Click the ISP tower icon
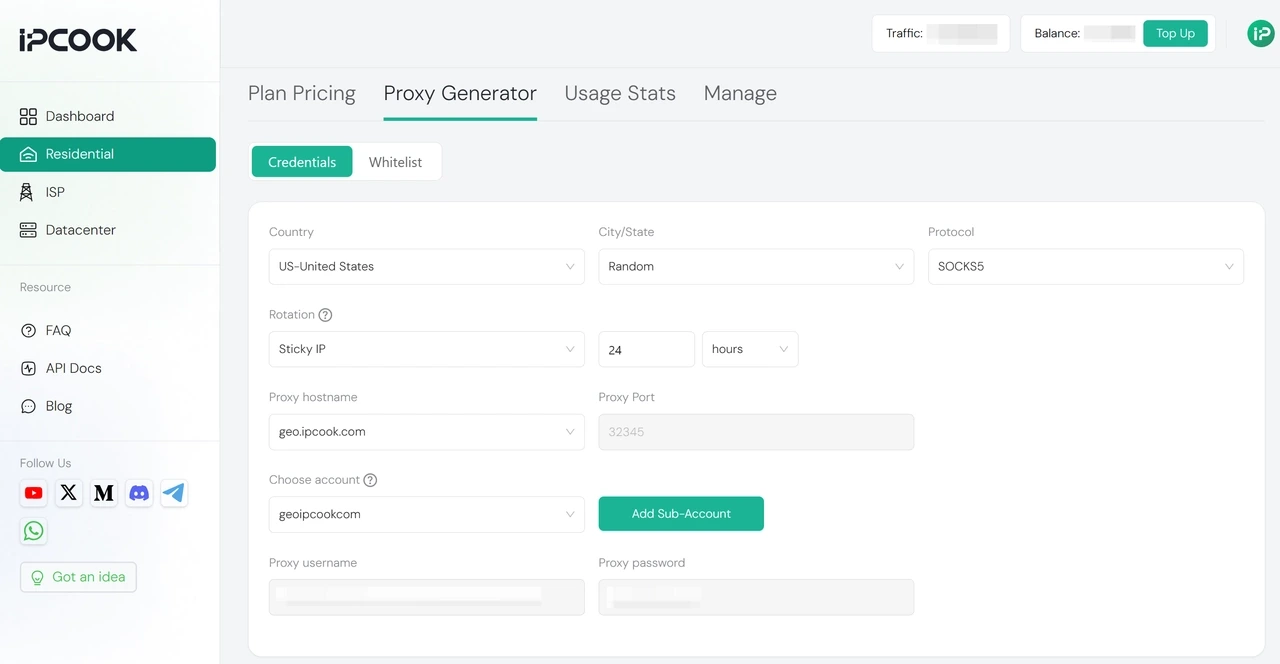This screenshot has width=1280, height=664. coord(27,192)
